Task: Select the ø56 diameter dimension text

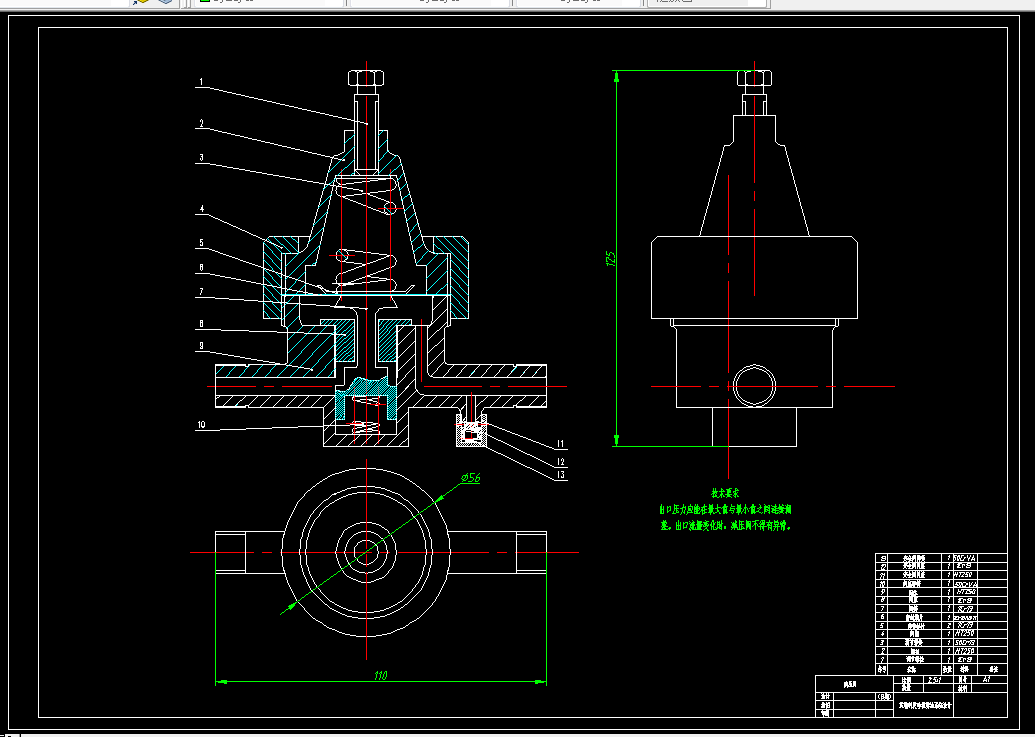Action: [x=471, y=478]
